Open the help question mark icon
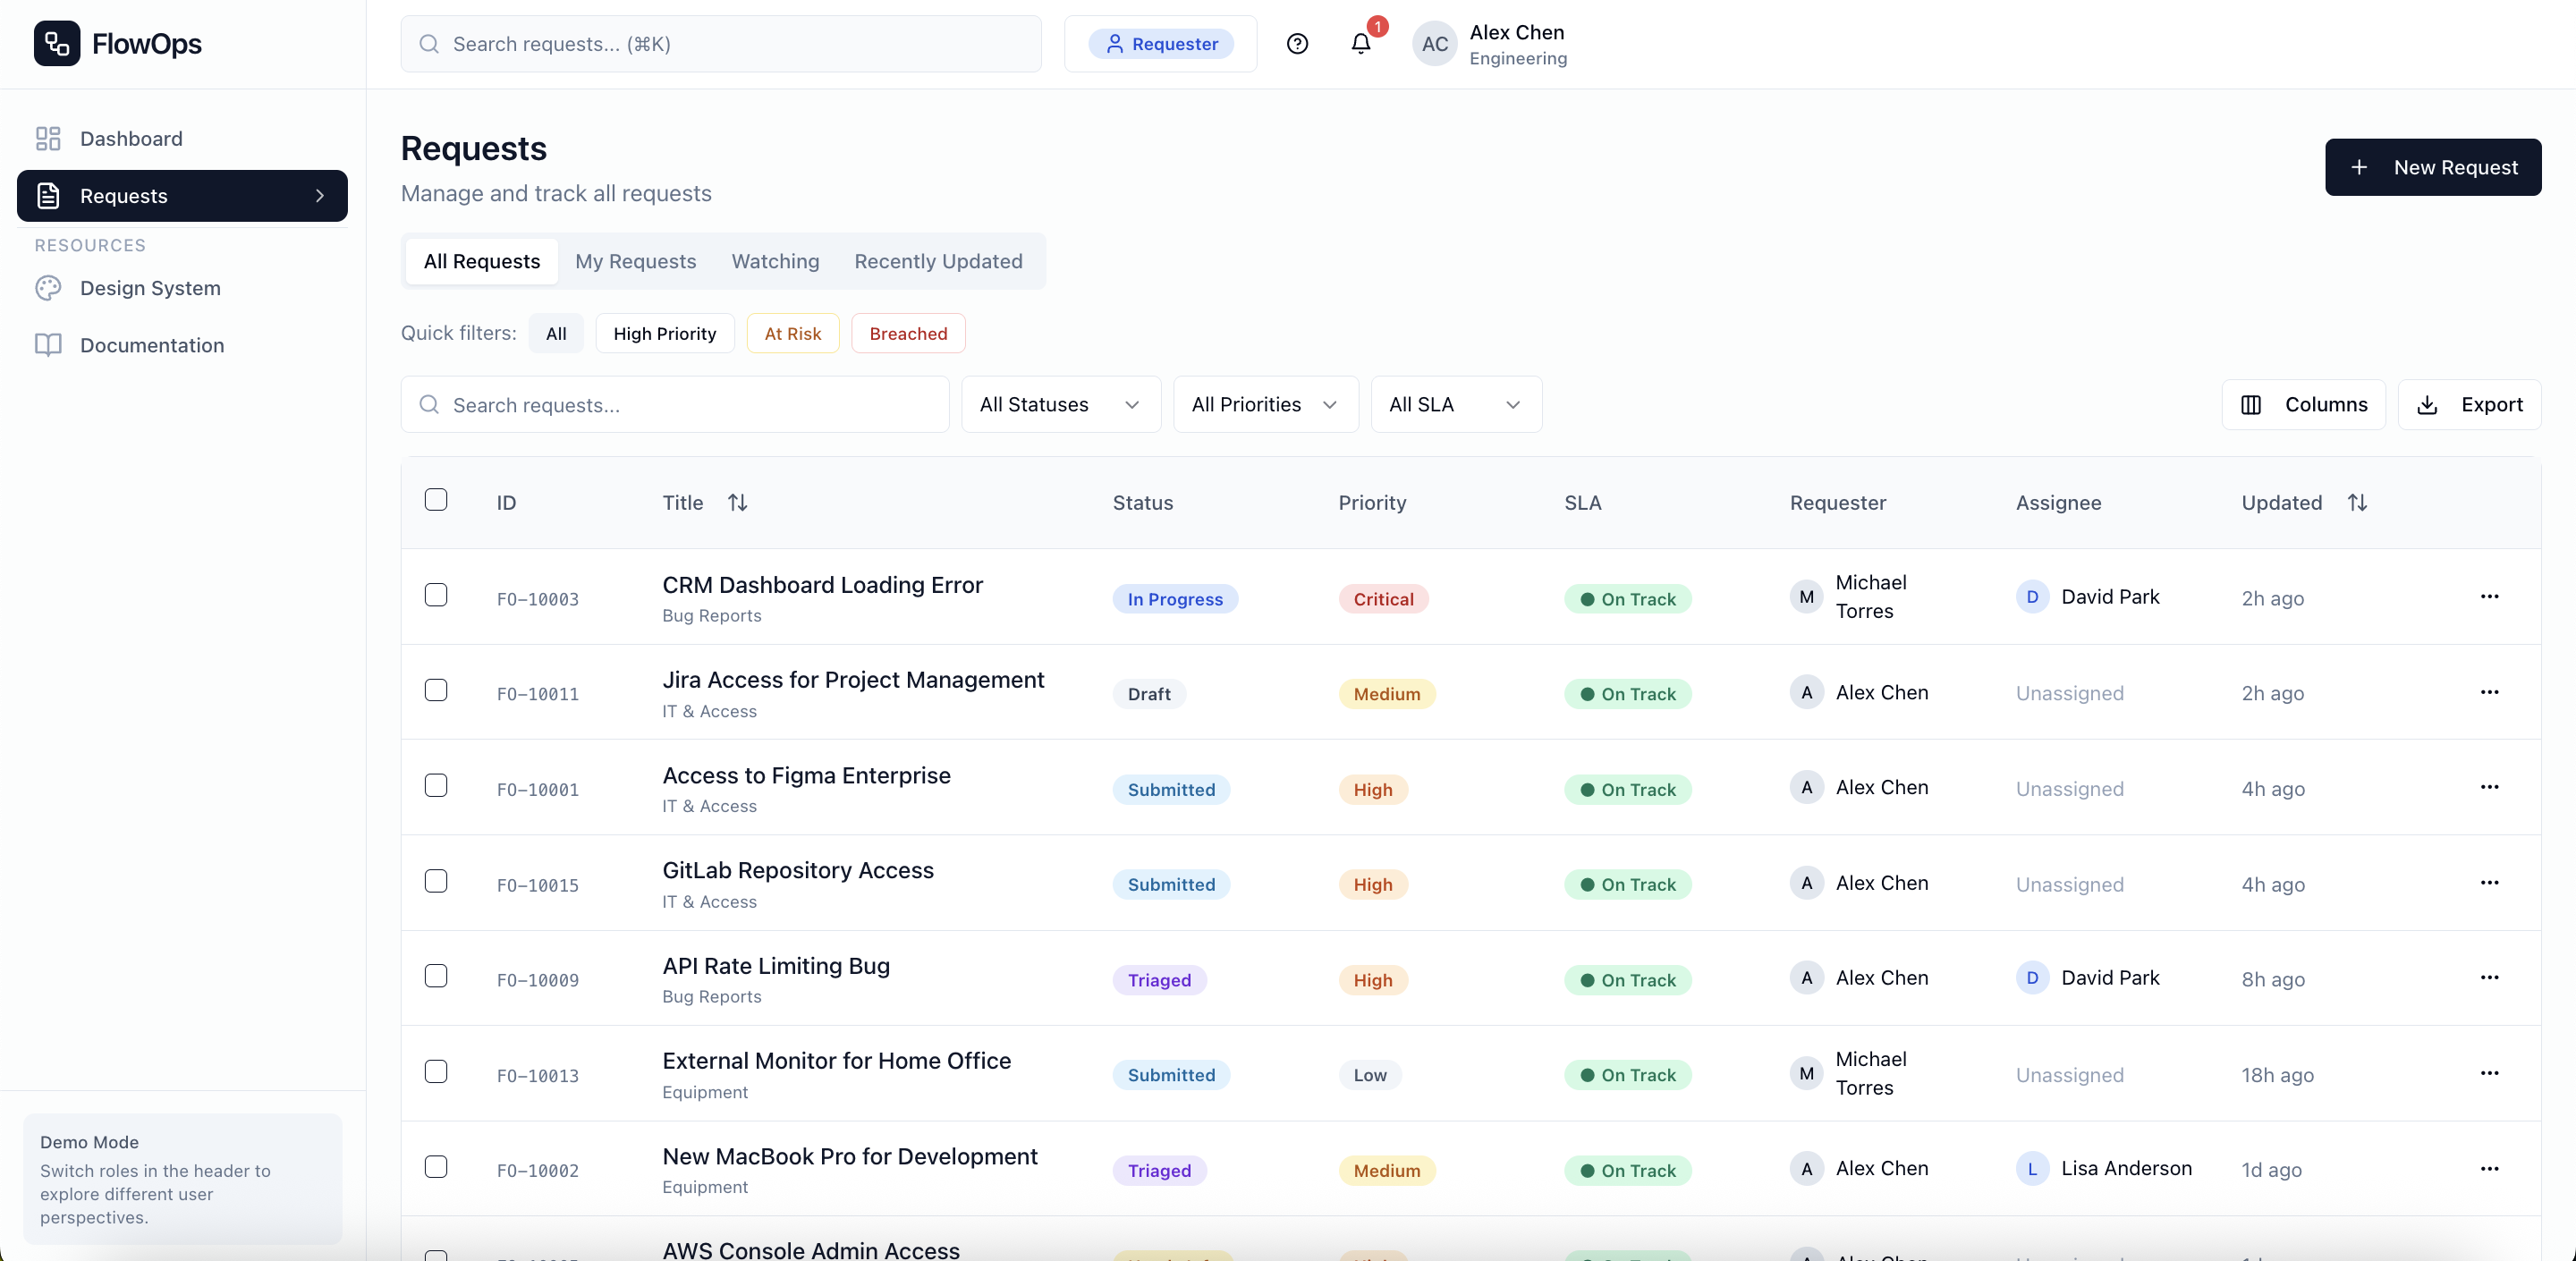Image resolution: width=2576 pixels, height=1261 pixels. (x=1297, y=44)
